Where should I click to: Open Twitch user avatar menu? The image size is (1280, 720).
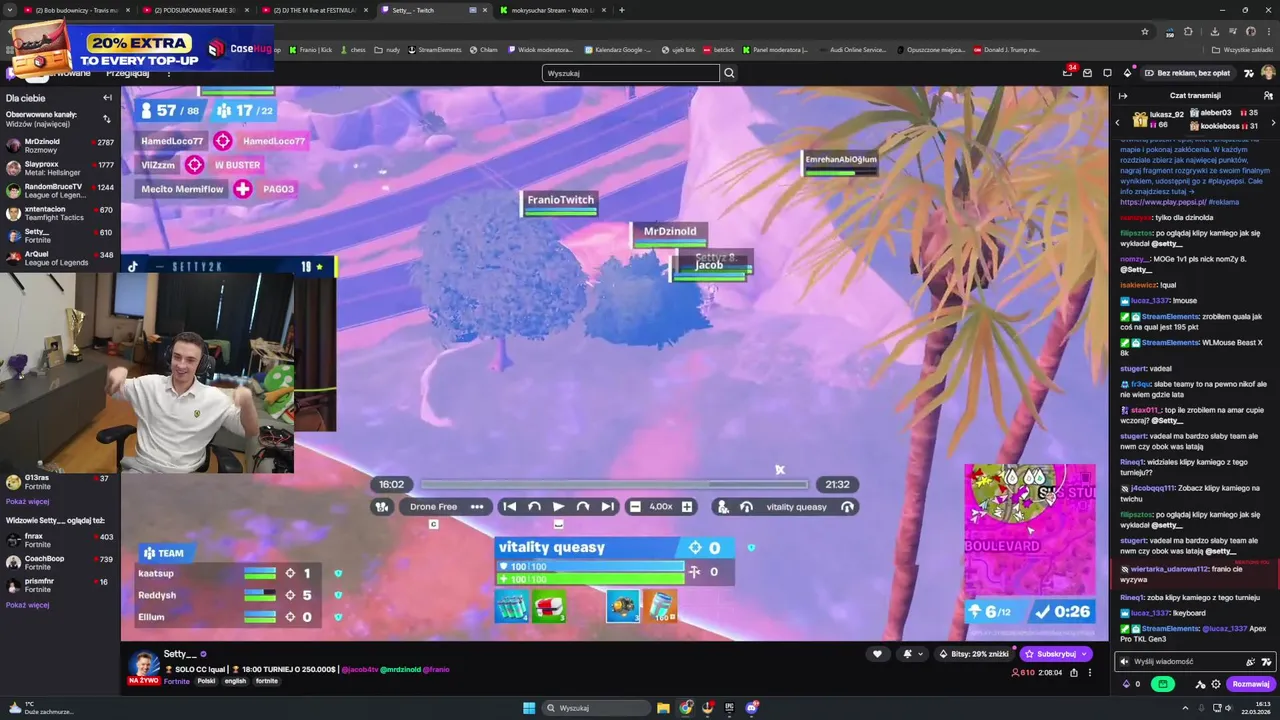pyautogui.click(x=1268, y=73)
